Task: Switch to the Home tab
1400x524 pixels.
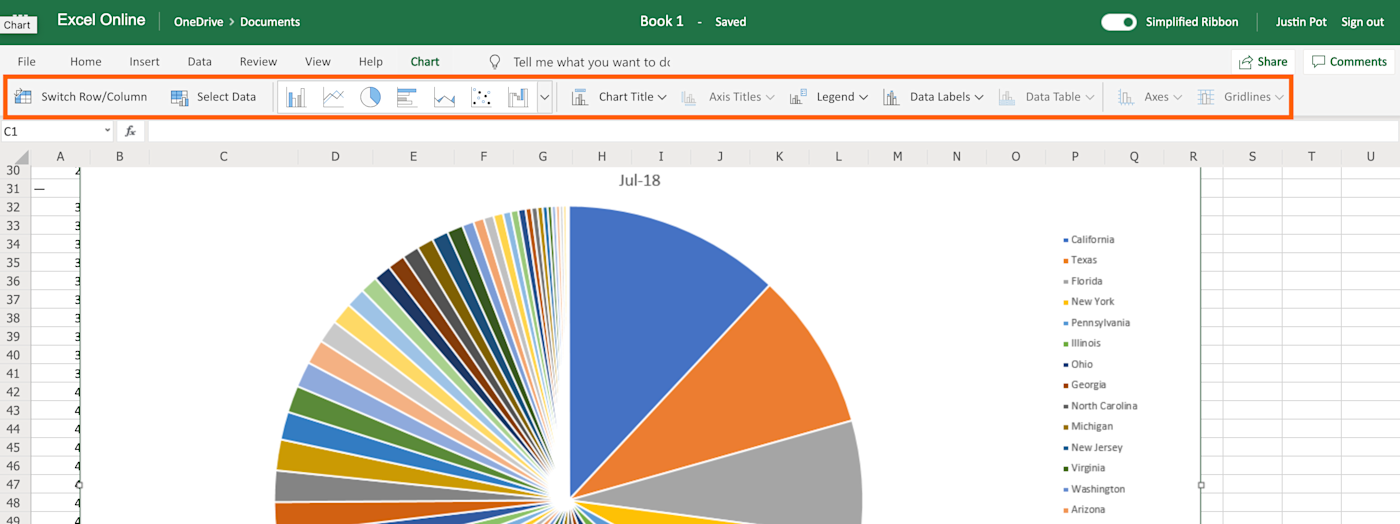Action: click(86, 62)
